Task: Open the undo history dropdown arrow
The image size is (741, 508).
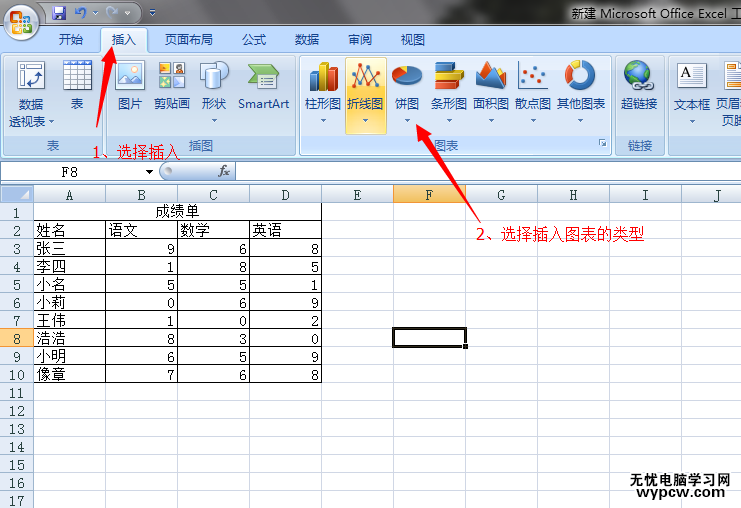Action: point(95,13)
